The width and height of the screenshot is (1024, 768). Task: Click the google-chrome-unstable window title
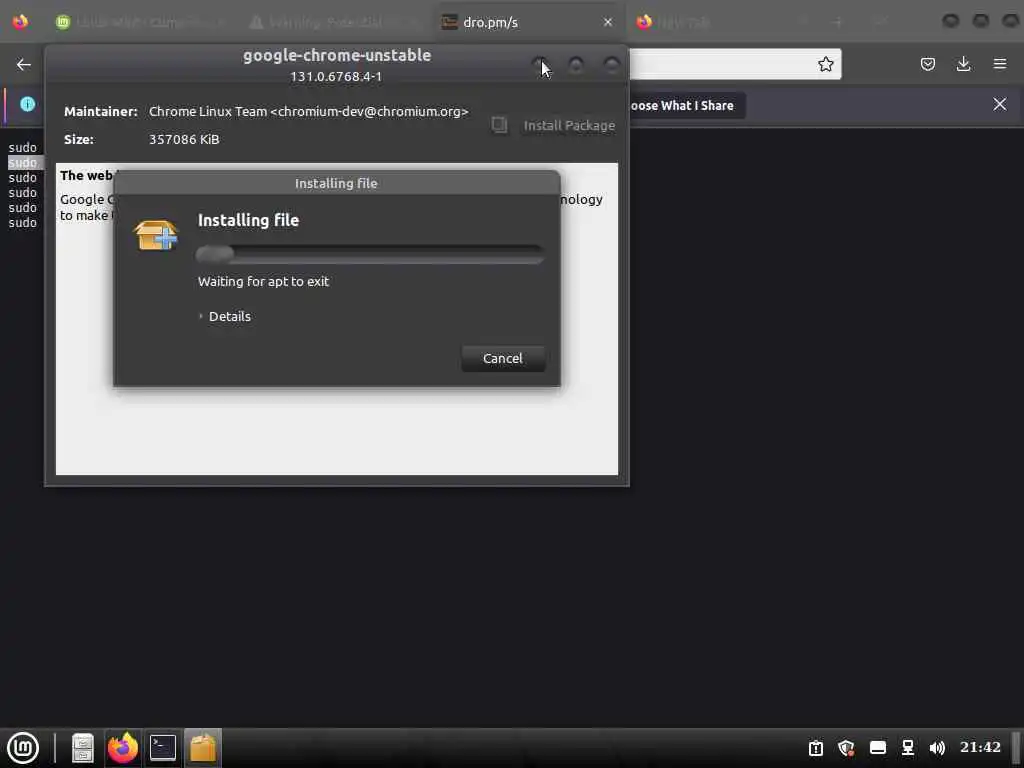tap(337, 56)
